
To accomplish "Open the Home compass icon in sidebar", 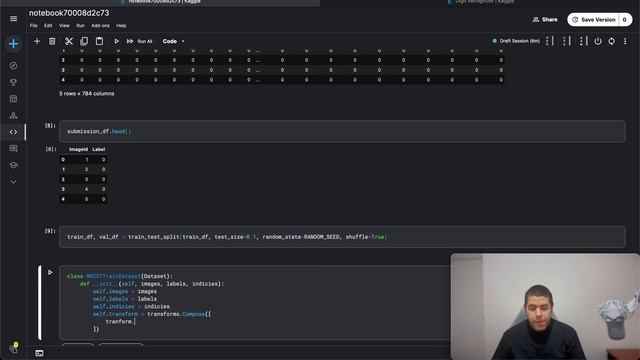I will pyautogui.click(x=13, y=65).
